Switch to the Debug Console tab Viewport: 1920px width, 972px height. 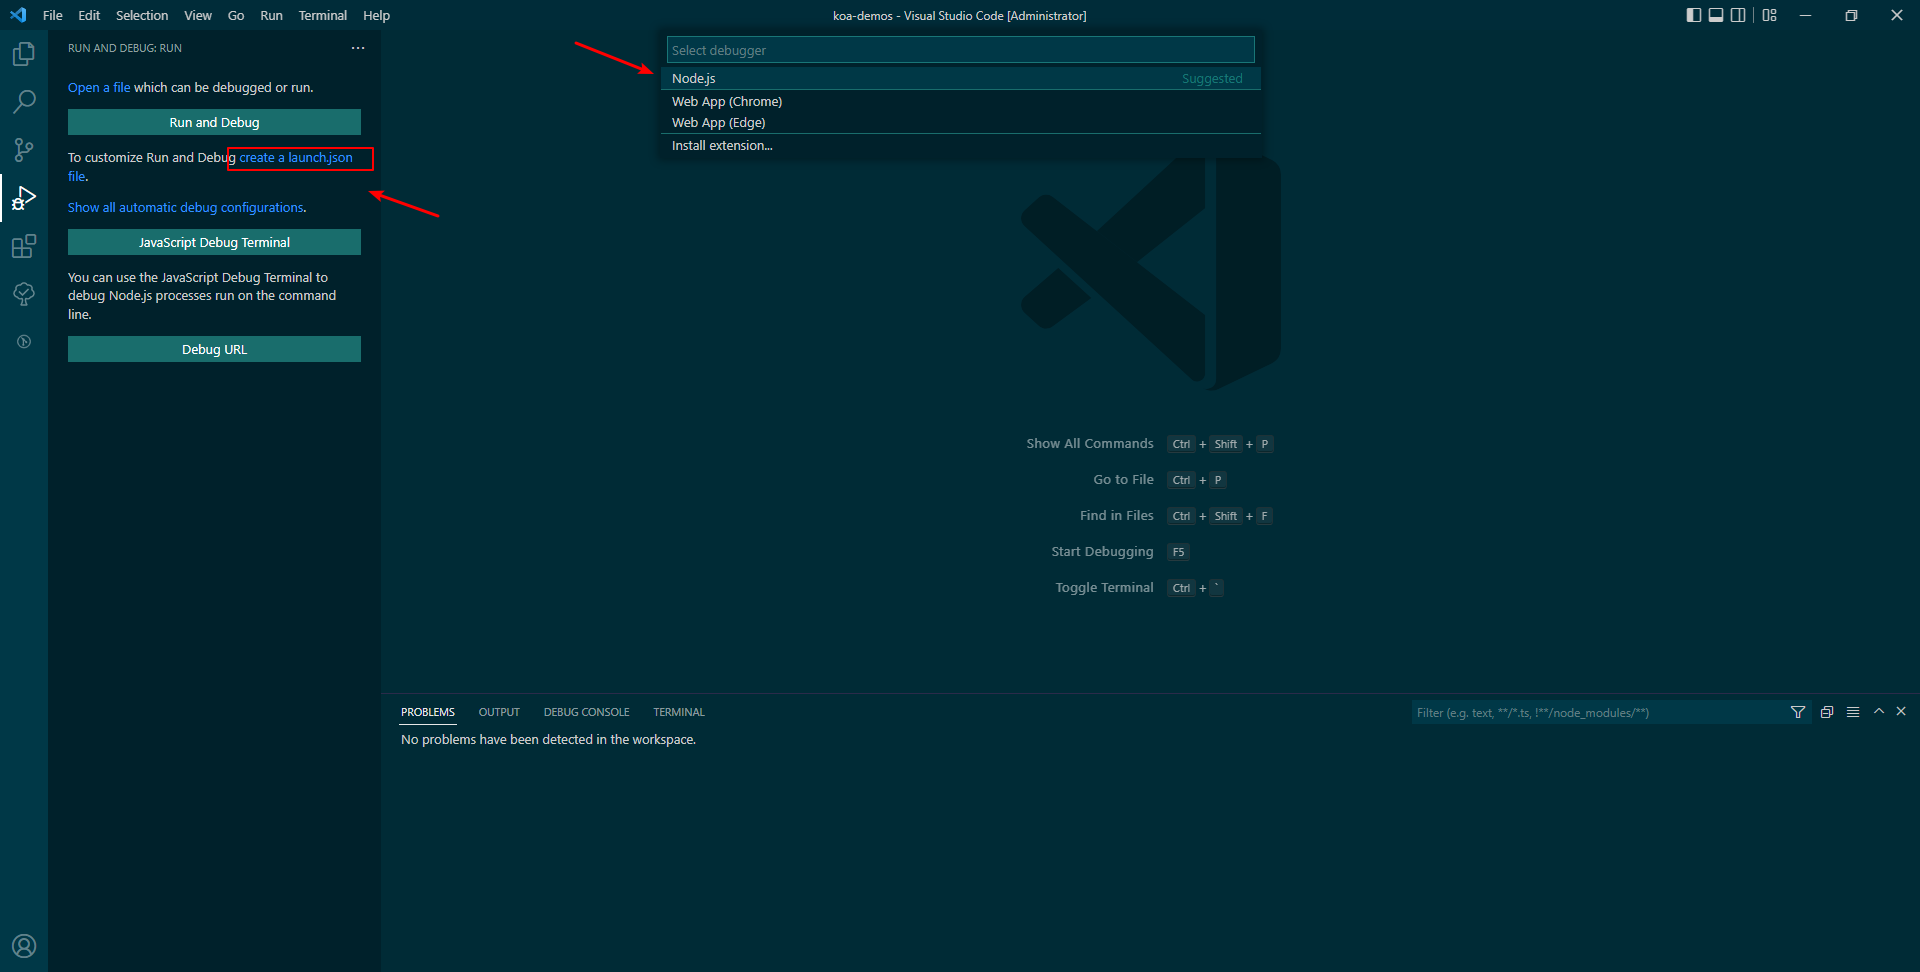coord(587,712)
